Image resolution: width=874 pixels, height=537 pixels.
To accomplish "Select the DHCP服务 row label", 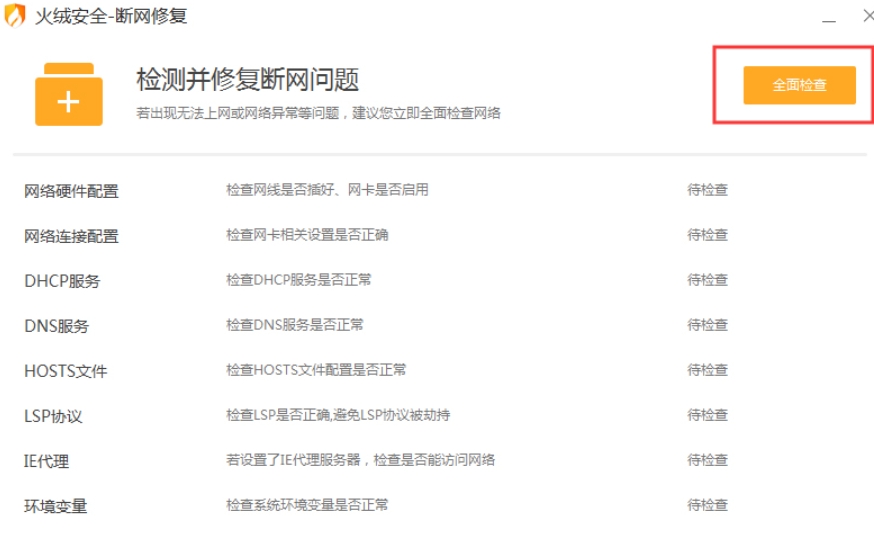I will (62, 281).
